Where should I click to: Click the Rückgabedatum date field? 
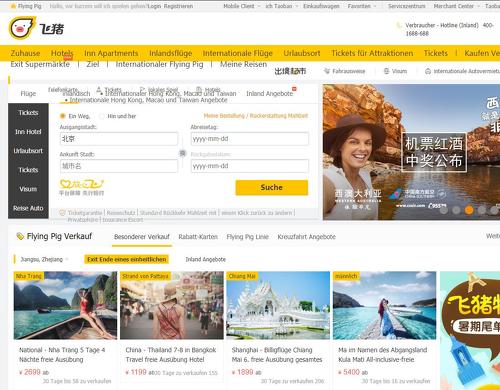[x=250, y=166]
